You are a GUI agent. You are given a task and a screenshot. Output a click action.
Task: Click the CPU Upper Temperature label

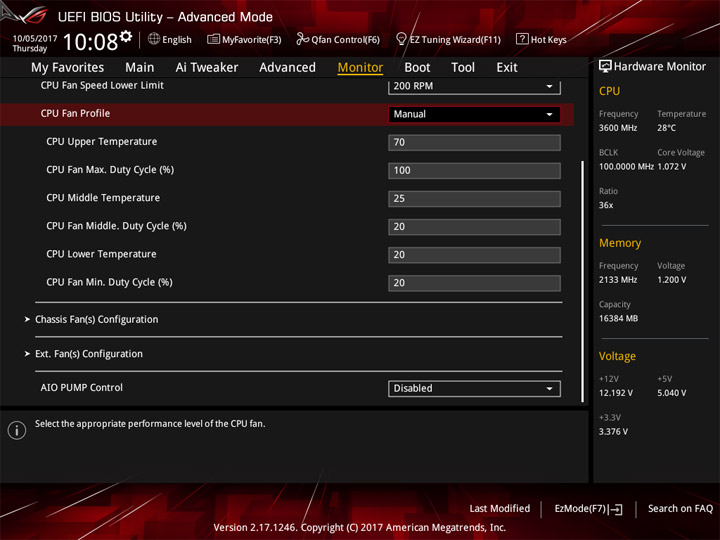[x=101, y=141]
